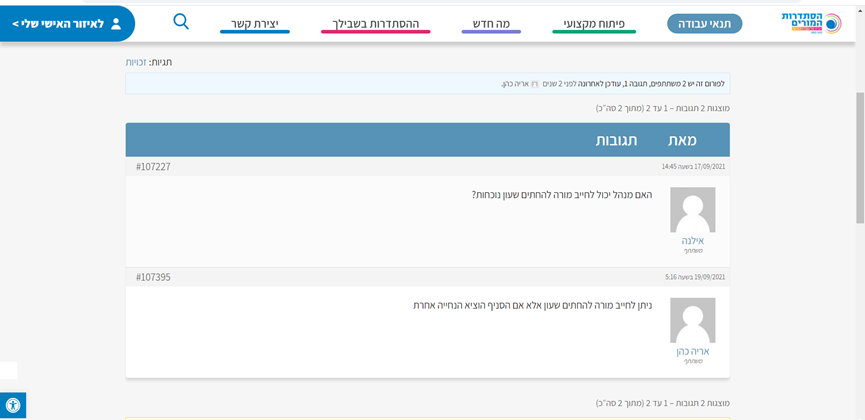Open יצירת קשר menu
This screenshot has height=420, width=865.
pos(255,24)
